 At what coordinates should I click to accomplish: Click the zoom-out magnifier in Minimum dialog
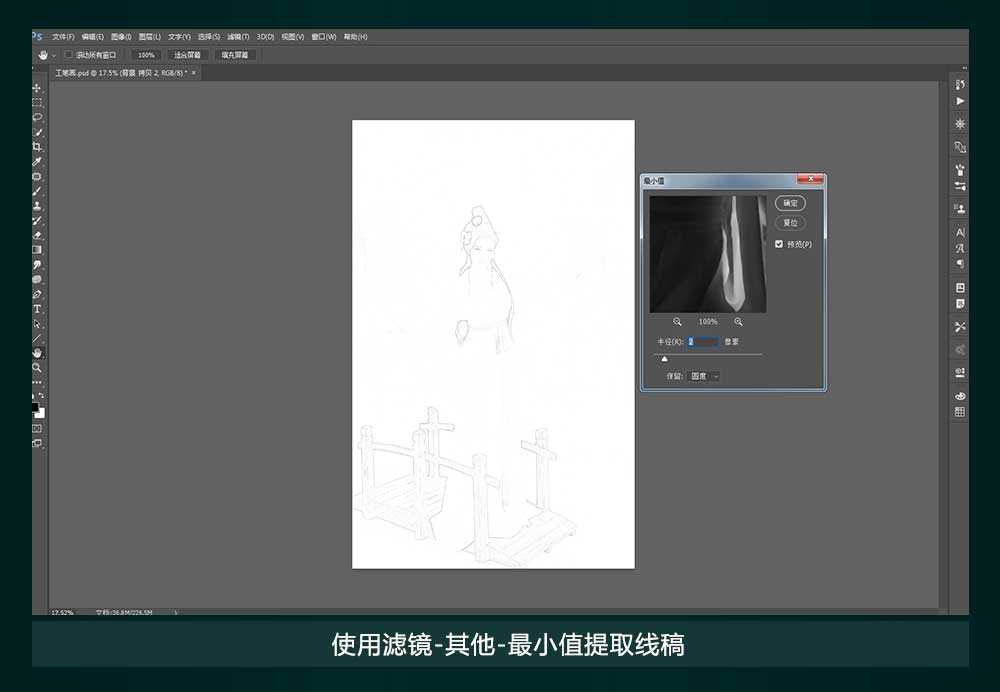[x=677, y=319]
